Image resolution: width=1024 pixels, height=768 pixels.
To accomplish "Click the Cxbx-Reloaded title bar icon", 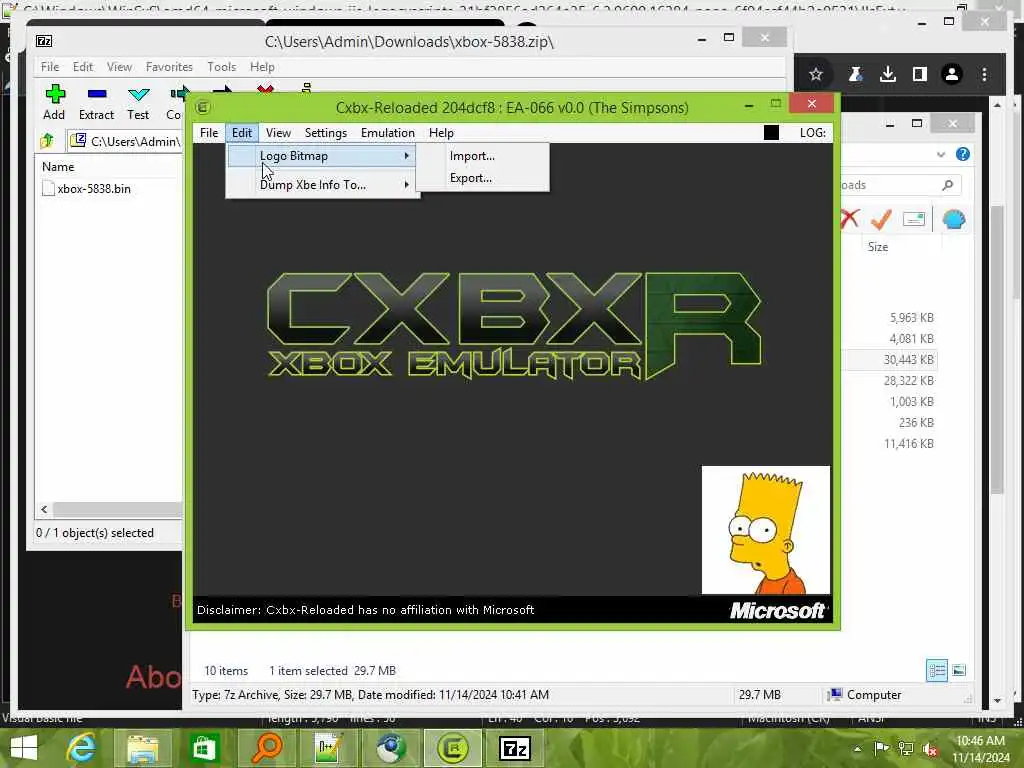I will pyautogui.click(x=203, y=107).
